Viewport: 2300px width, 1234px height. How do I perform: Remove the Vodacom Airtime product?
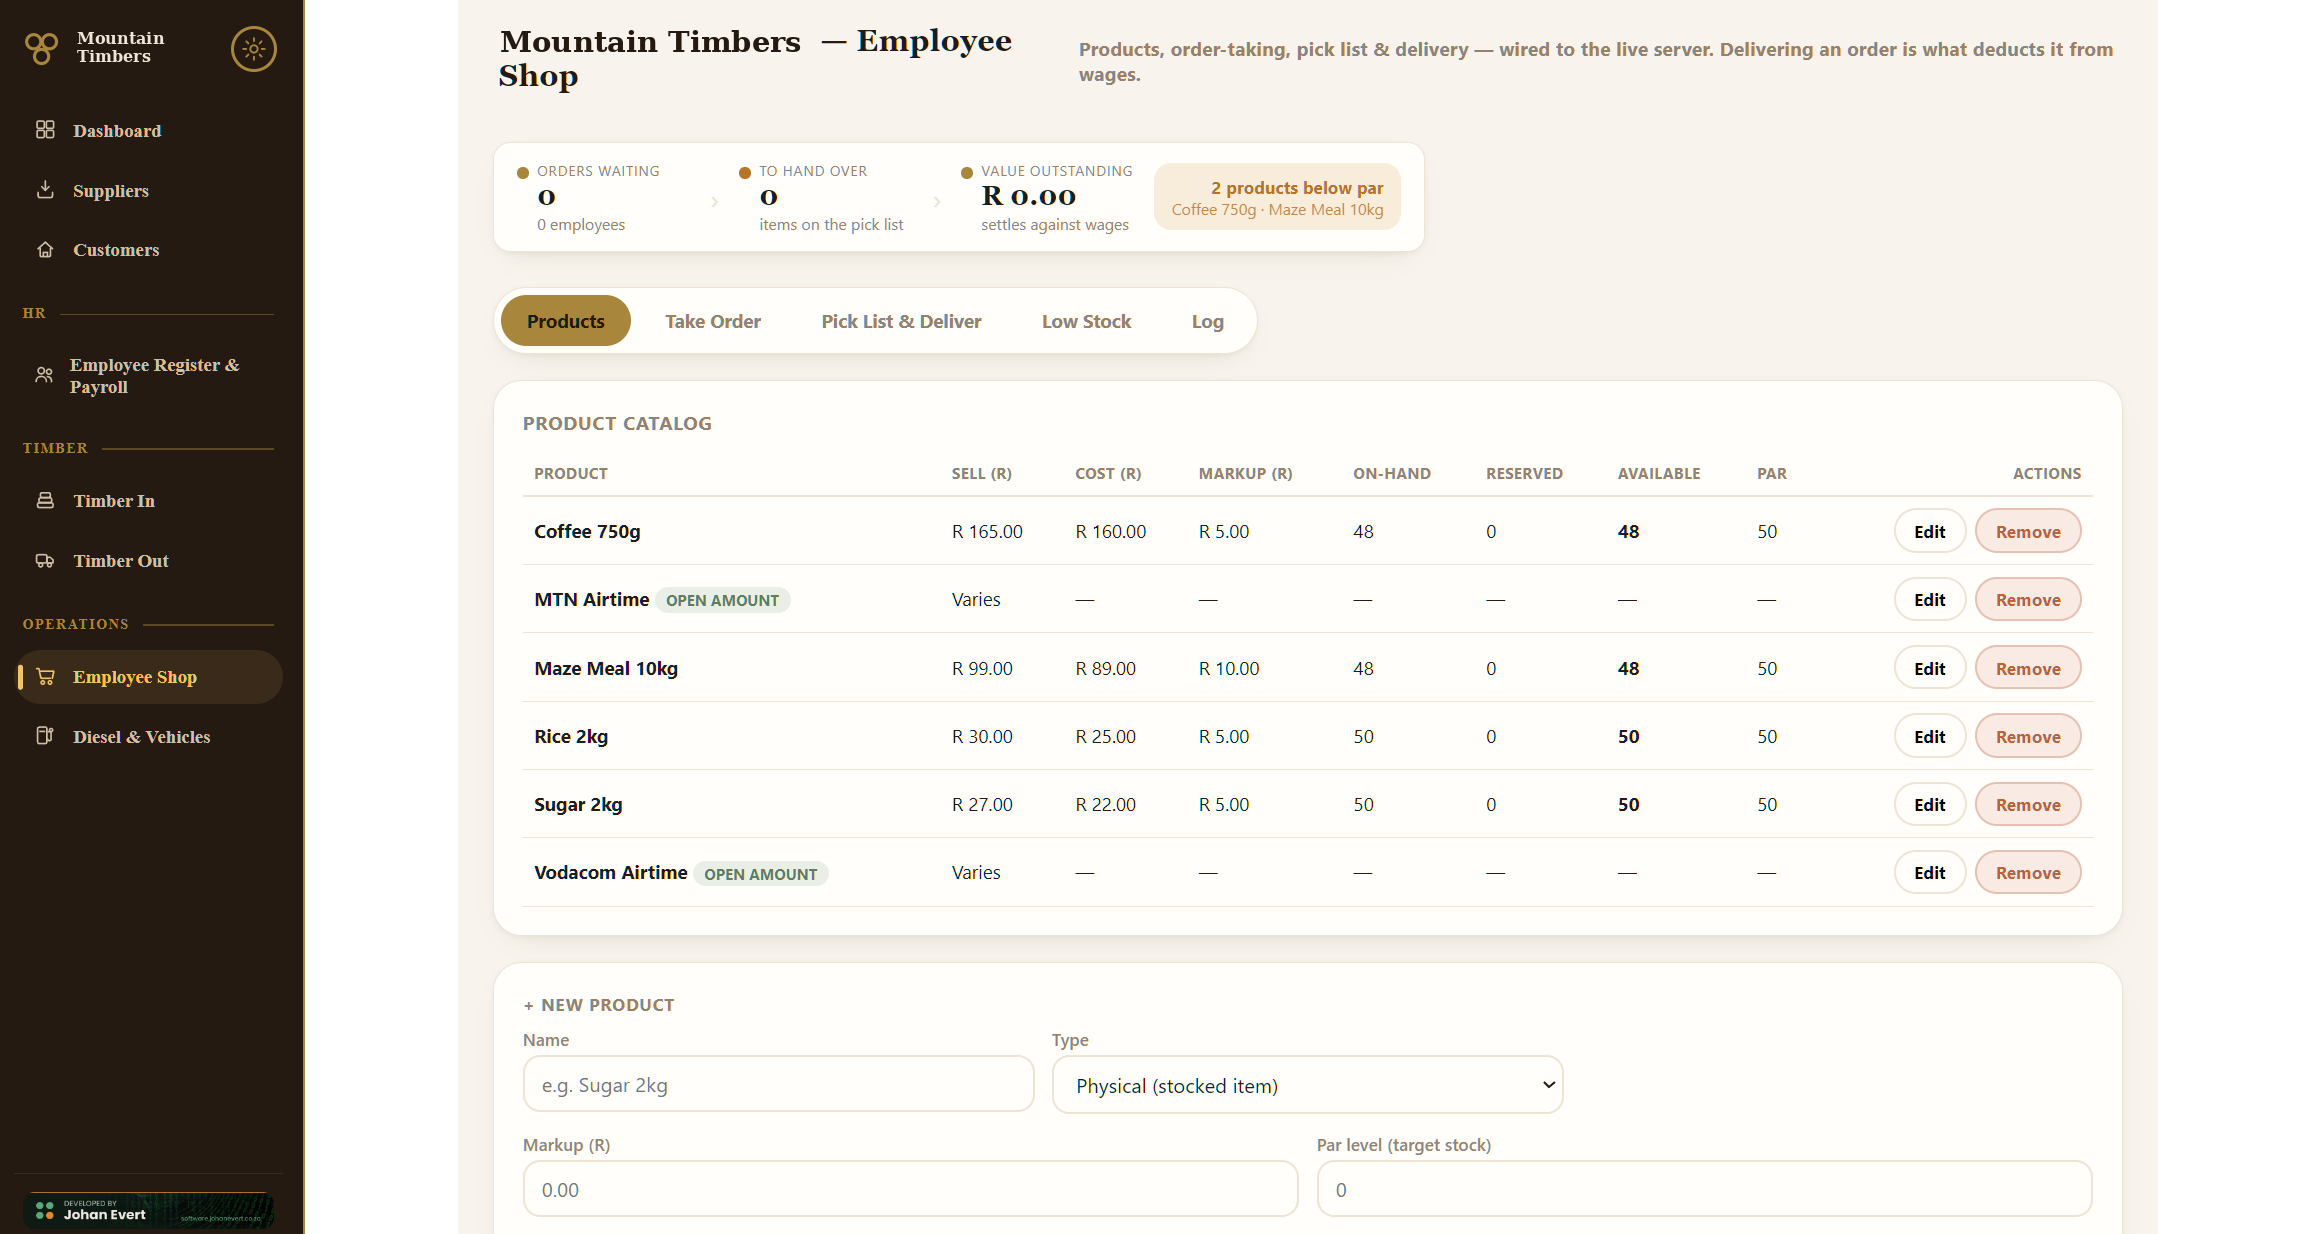click(2028, 872)
